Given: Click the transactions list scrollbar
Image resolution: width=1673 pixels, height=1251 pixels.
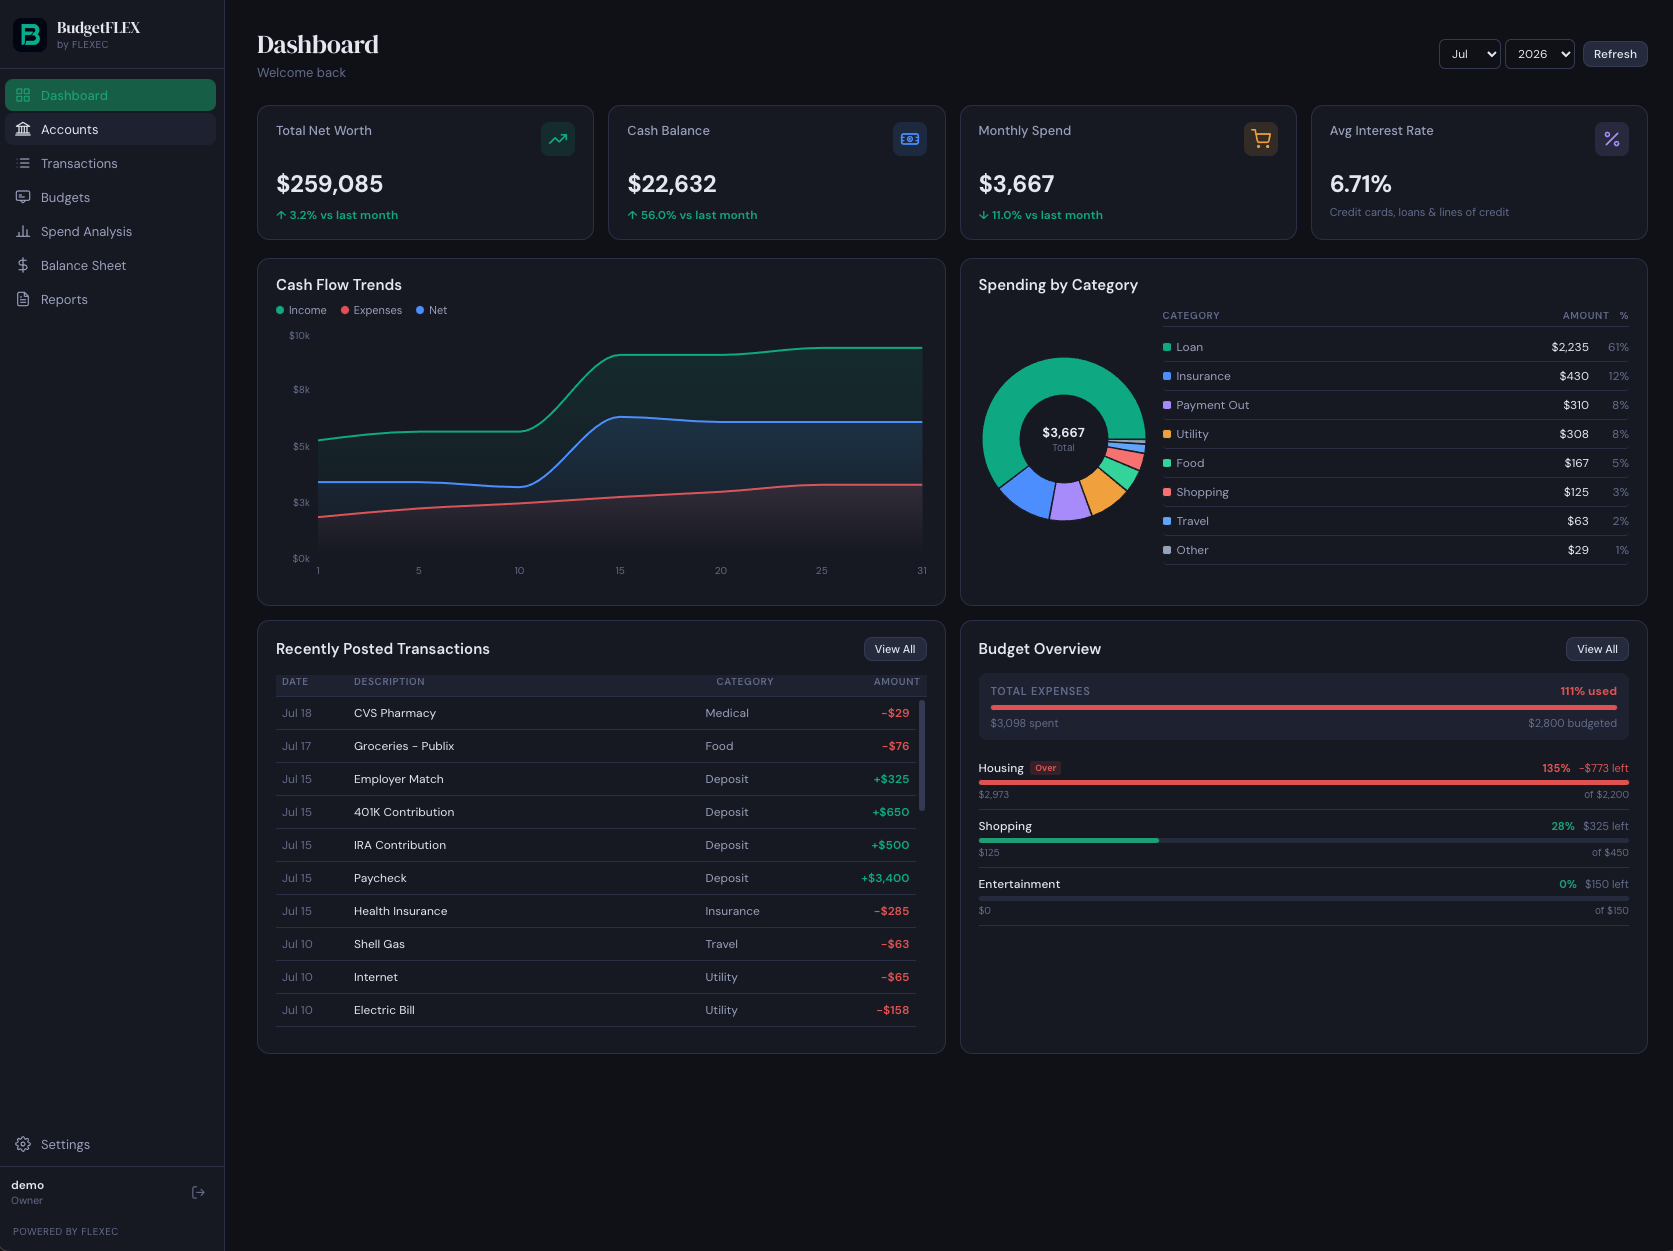Looking at the screenshot, I should pyautogui.click(x=922, y=755).
